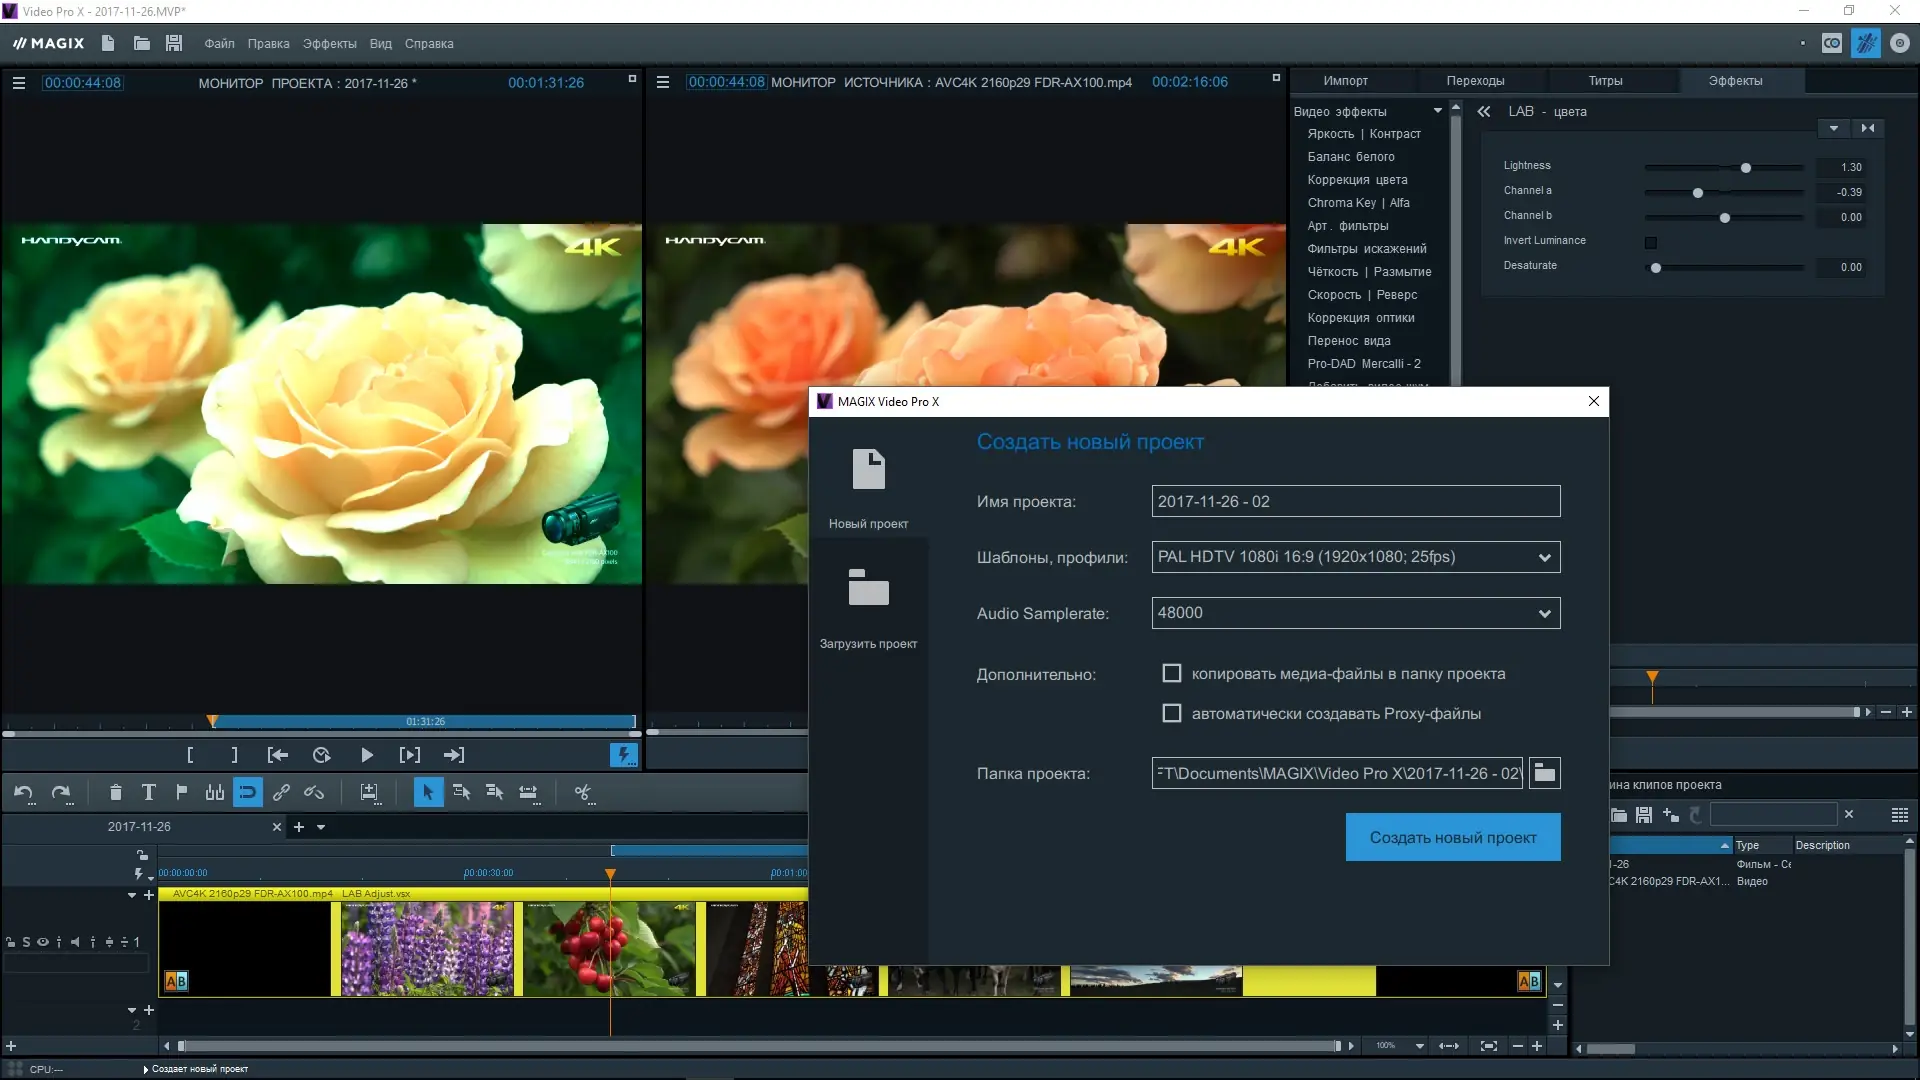
Task: Open the templates and profiles dropdown
Action: tap(1544, 558)
